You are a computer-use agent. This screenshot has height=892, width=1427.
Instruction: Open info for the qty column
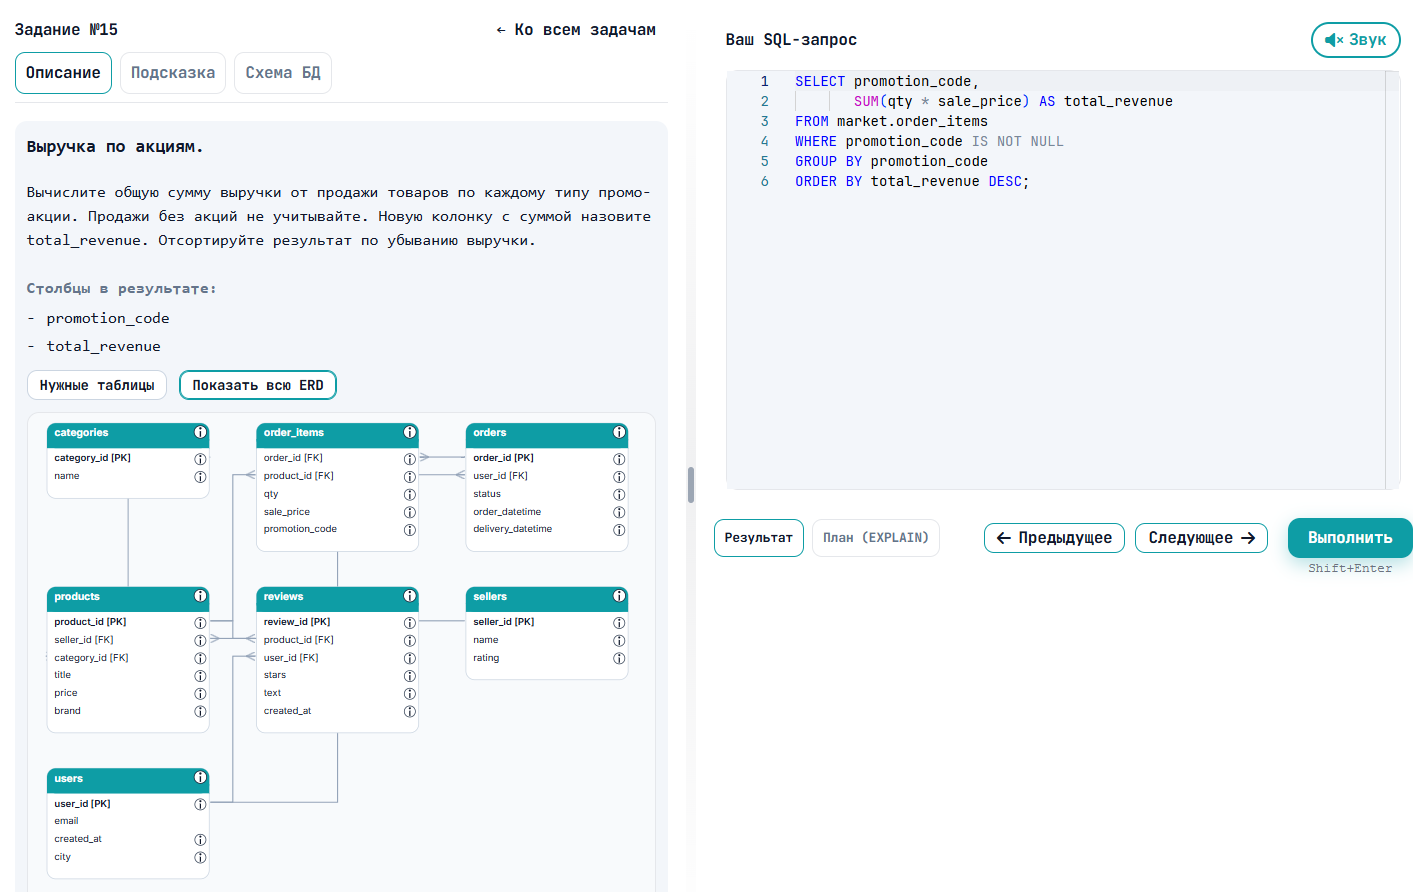click(409, 493)
